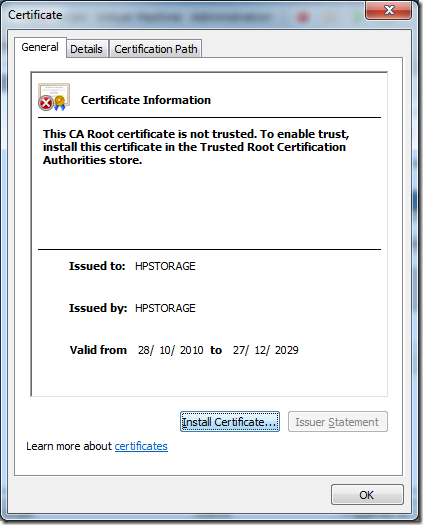Click the expiry date 27/12/2029
This screenshot has height=525, width=423.
tap(266, 350)
